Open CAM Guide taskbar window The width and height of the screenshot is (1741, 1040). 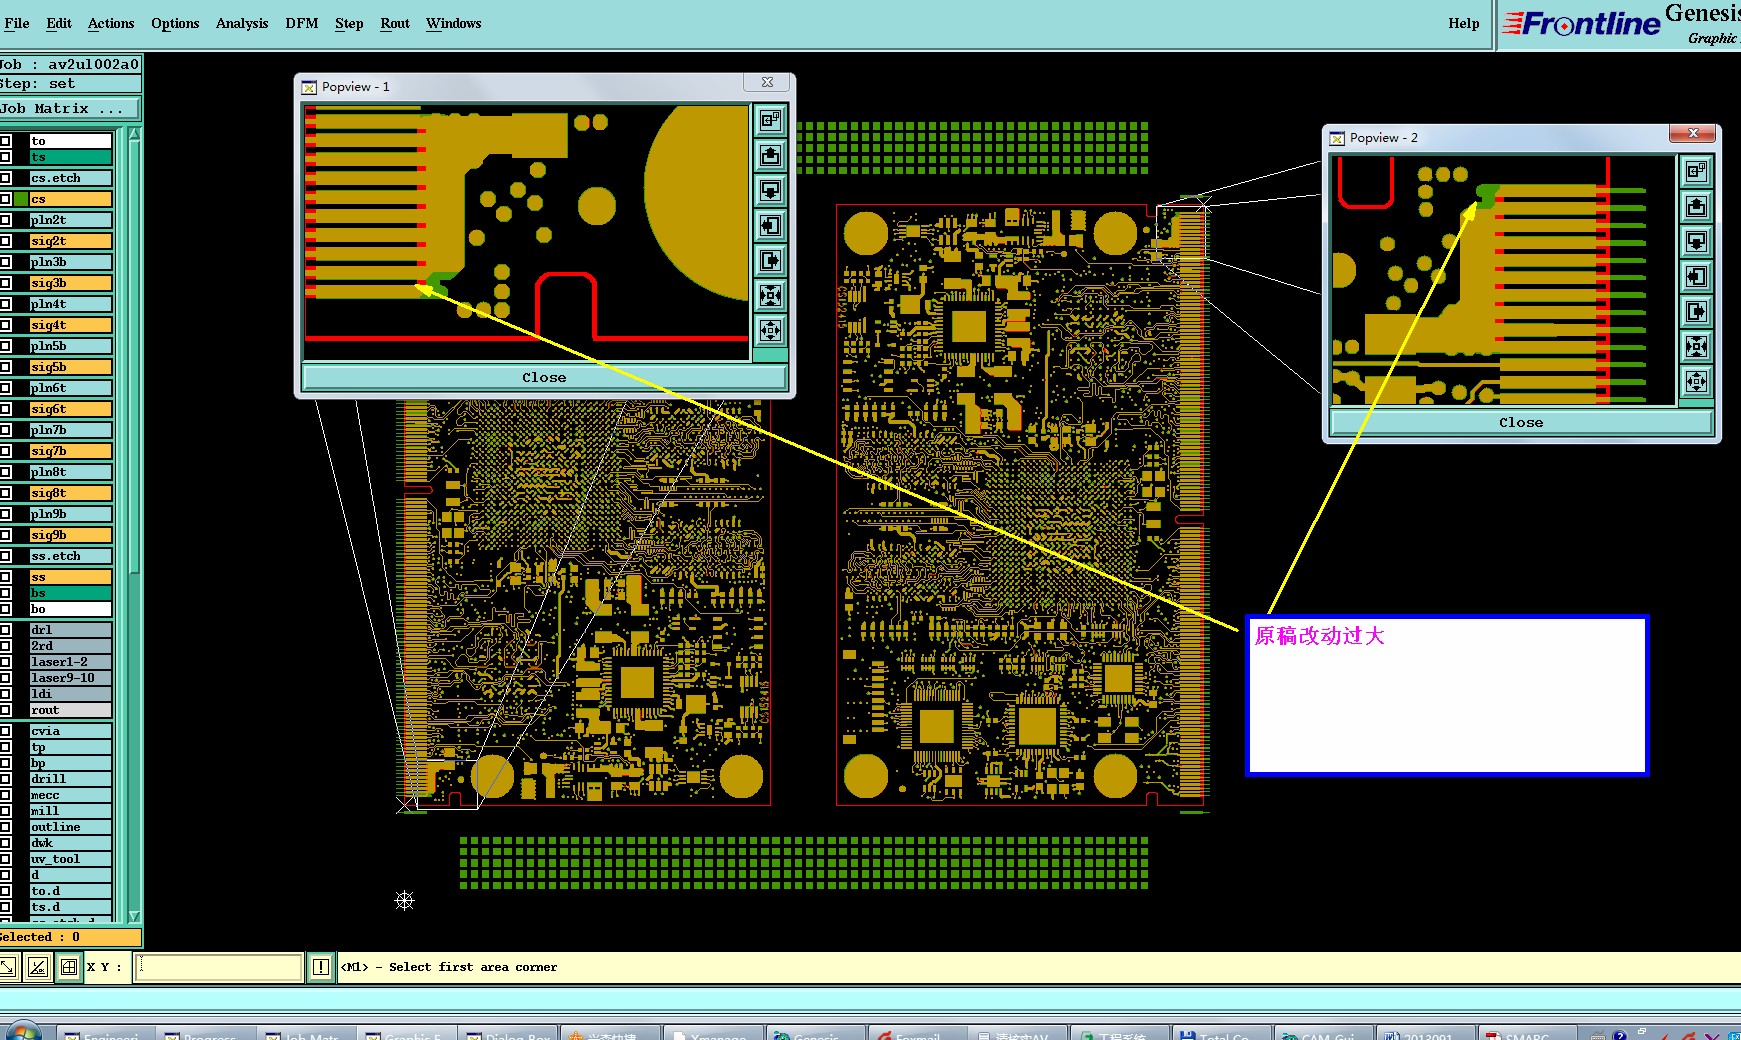pyautogui.click(x=1322, y=1034)
